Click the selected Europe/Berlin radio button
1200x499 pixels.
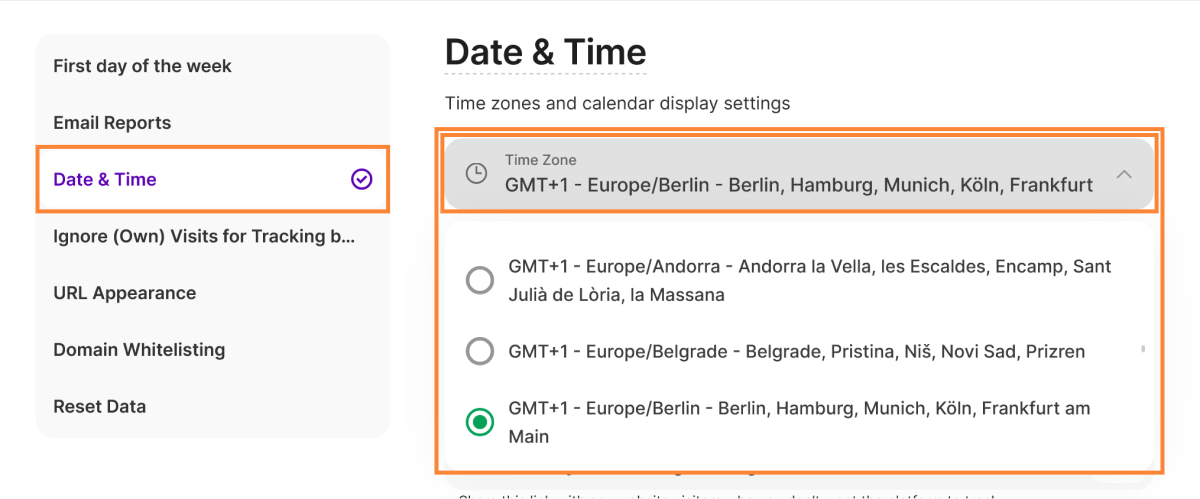[x=480, y=422]
